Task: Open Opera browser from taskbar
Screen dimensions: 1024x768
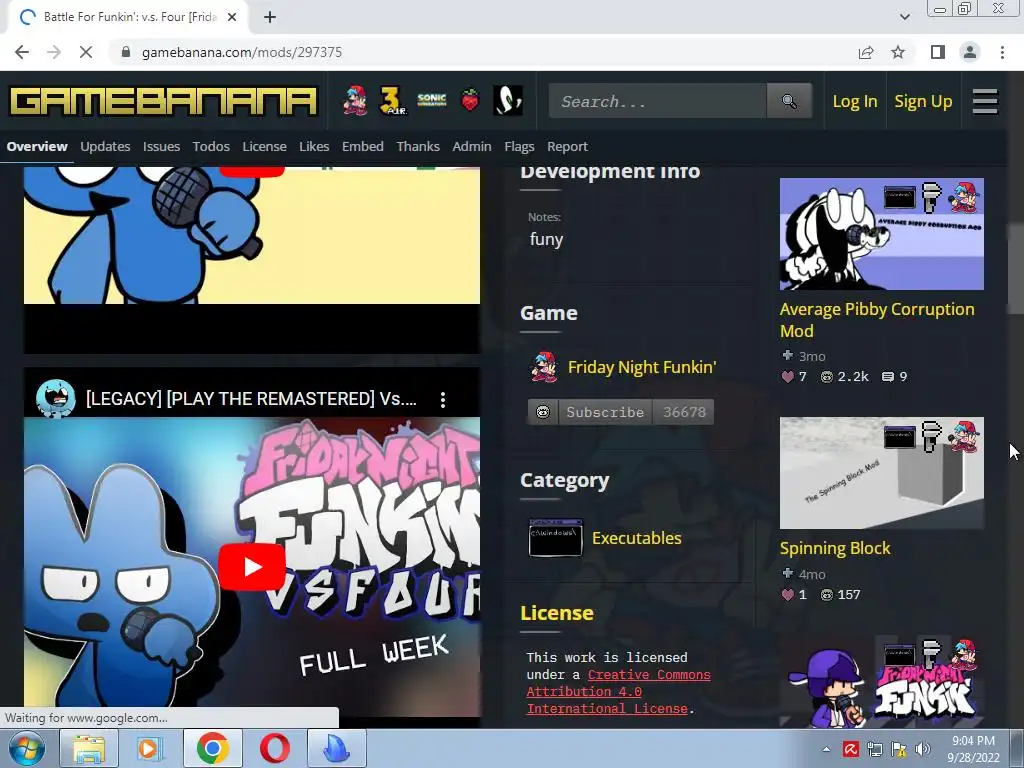Action: click(274, 748)
